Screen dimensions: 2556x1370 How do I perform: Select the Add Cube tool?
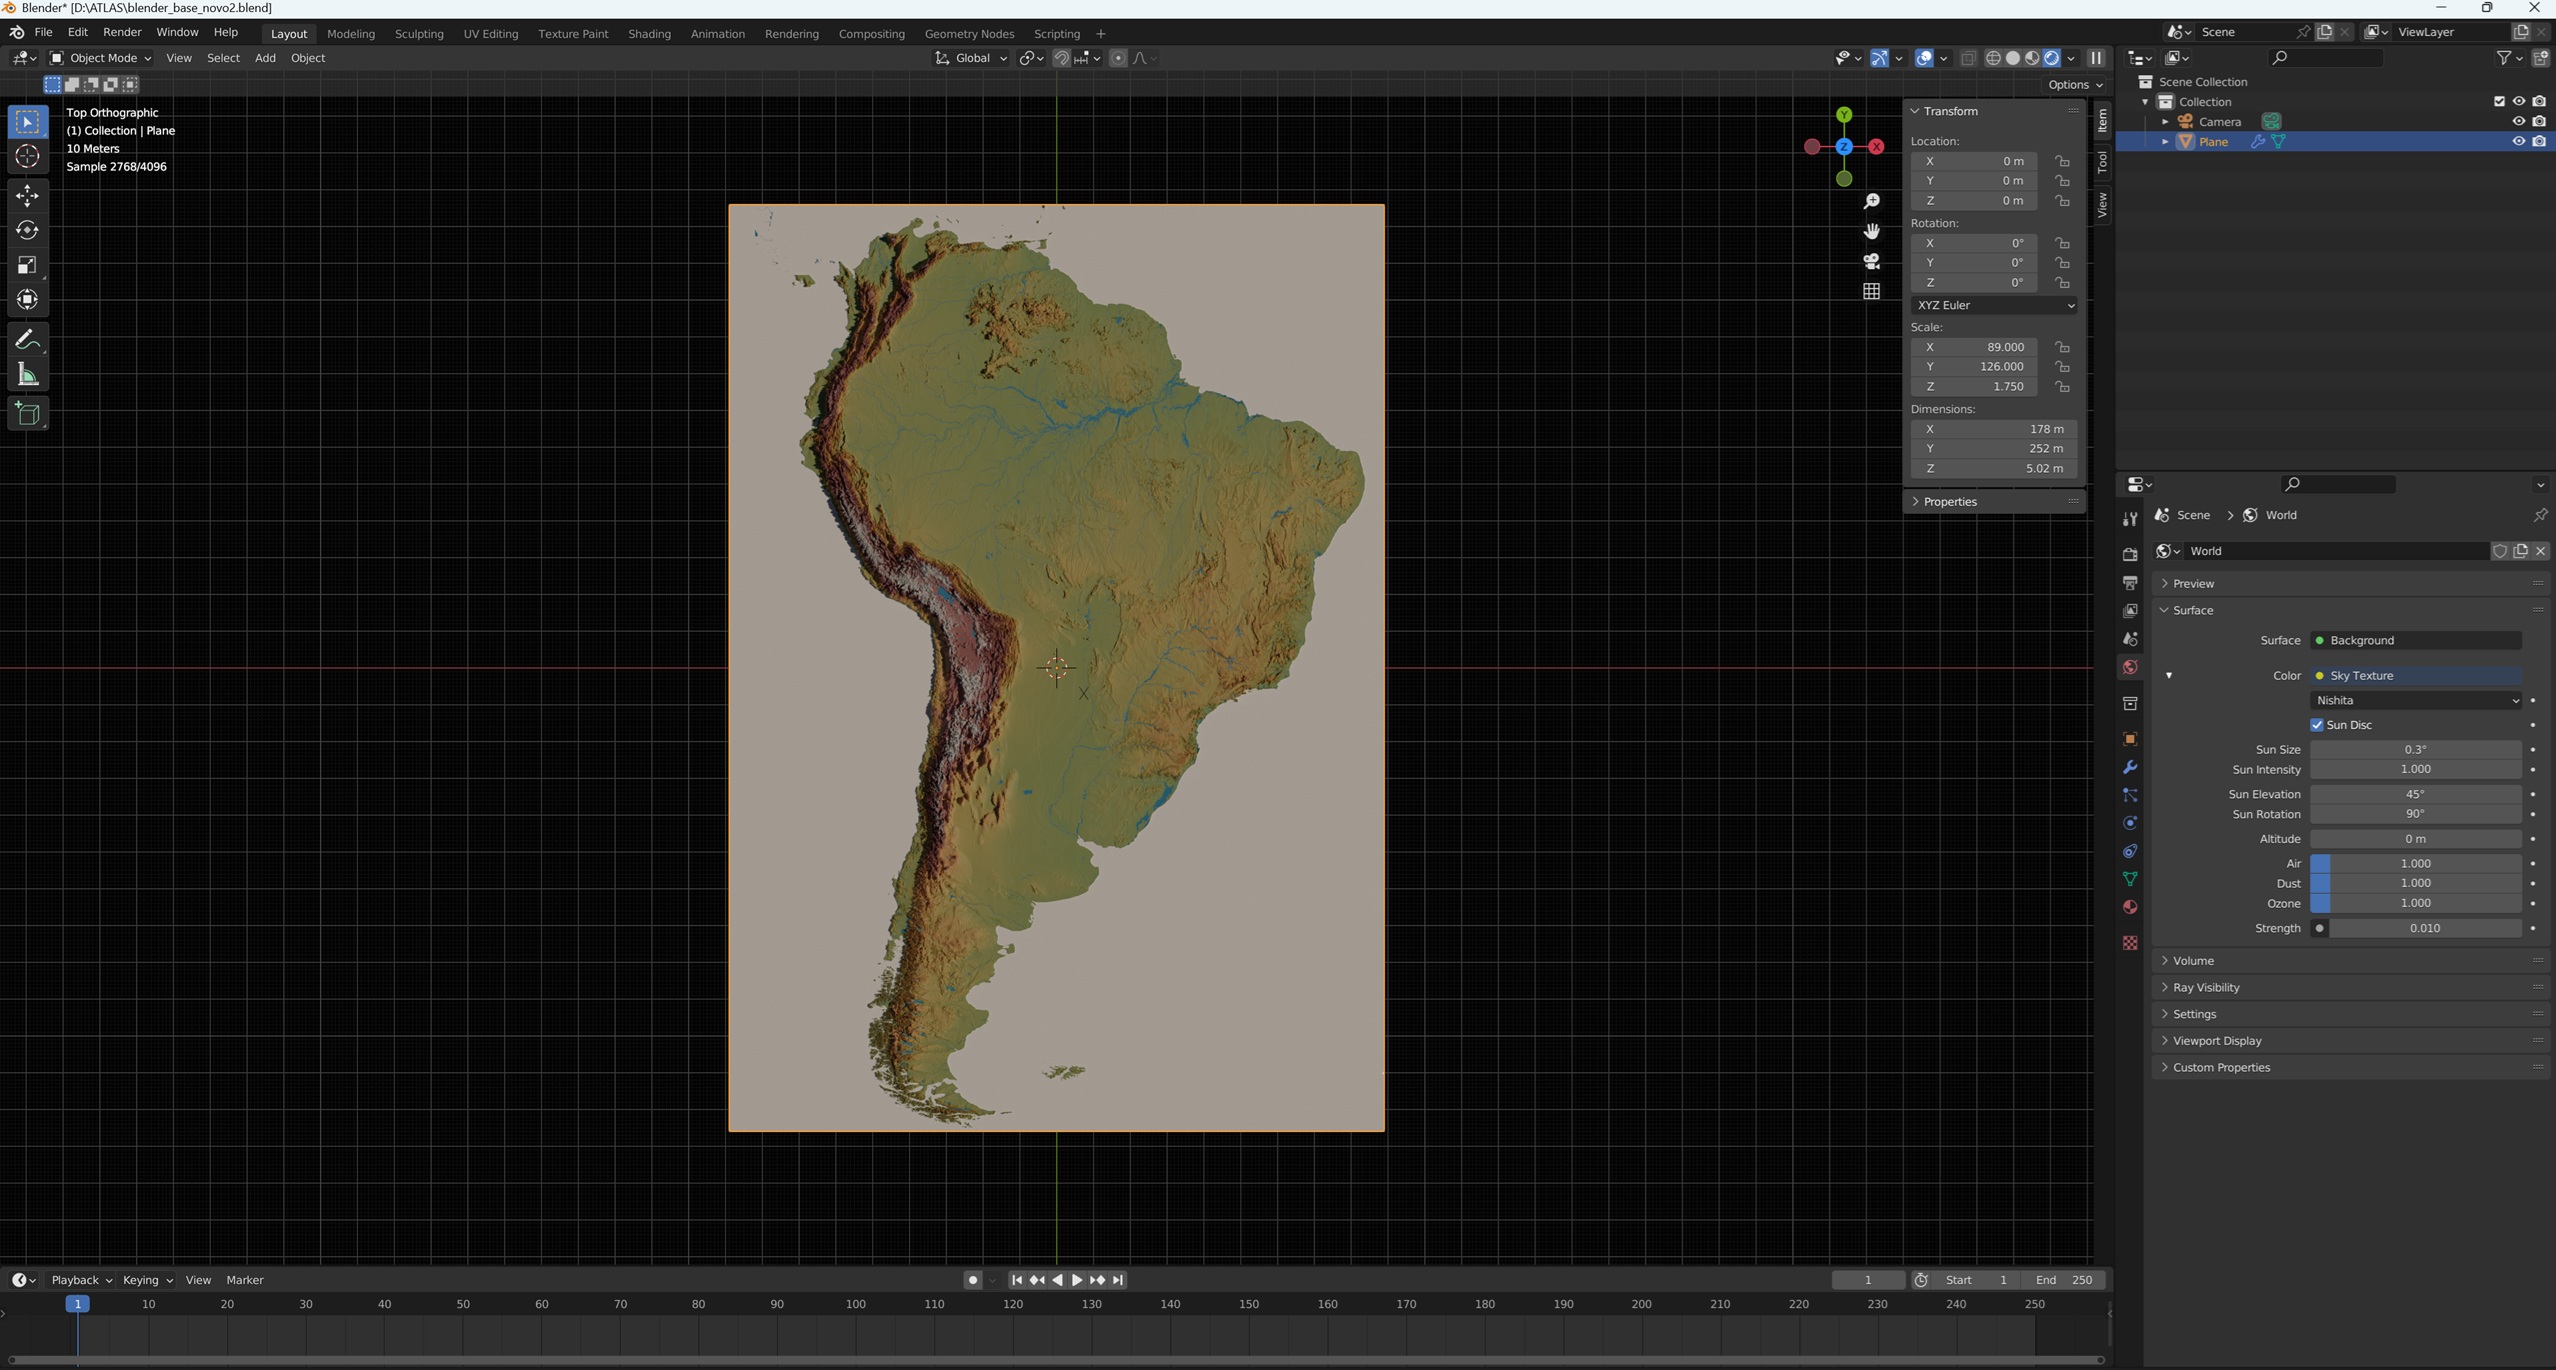pos(27,414)
